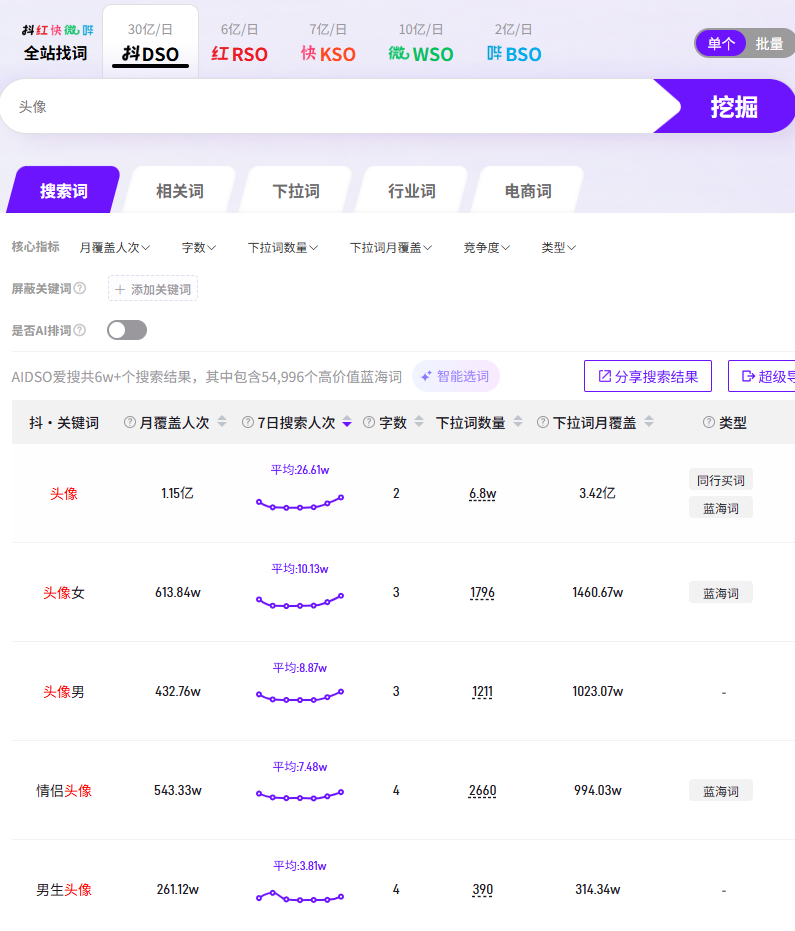Image resolution: width=795 pixels, height=931 pixels.
Task: Sort by 7日搜索人次 column arrows
Action: coord(347,423)
